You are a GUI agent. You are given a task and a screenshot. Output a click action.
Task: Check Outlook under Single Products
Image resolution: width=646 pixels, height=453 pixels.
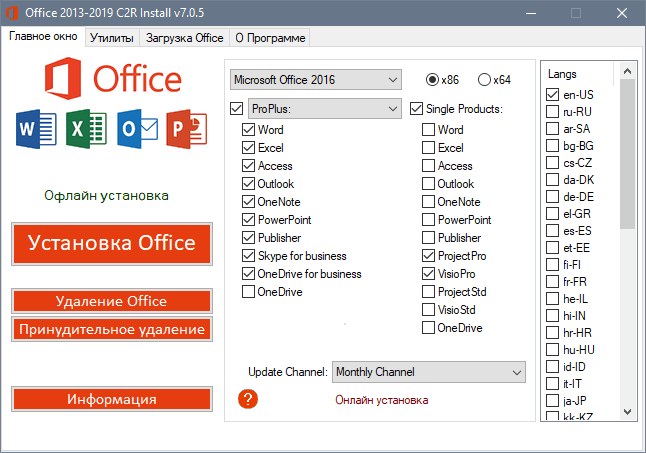428,184
